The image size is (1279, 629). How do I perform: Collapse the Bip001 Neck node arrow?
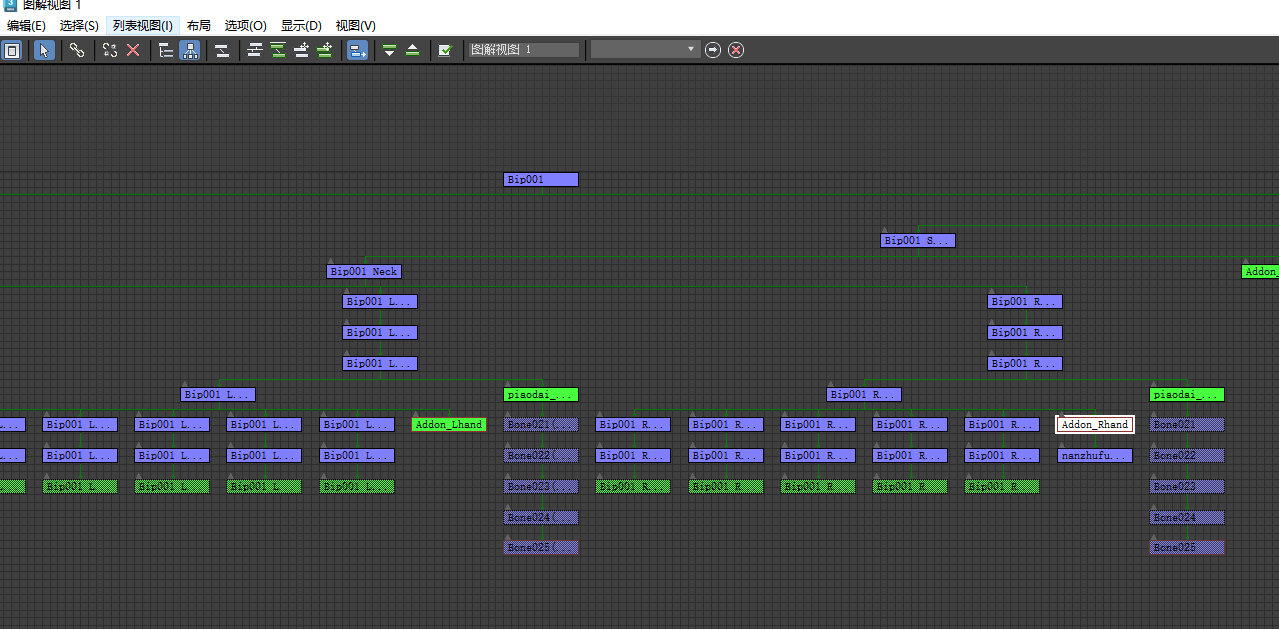click(x=331, y=262)
